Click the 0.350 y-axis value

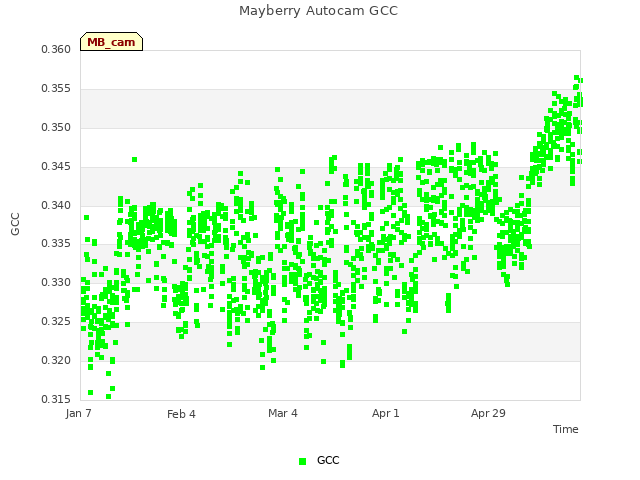click(56, 127)
